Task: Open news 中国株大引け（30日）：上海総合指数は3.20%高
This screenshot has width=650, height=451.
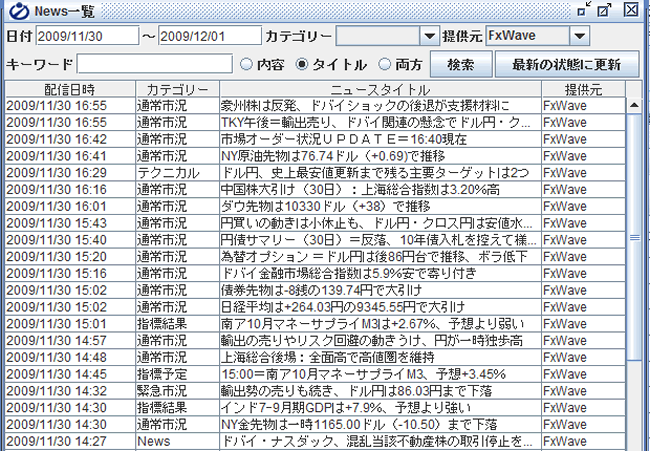Action: tap(380, 190)
